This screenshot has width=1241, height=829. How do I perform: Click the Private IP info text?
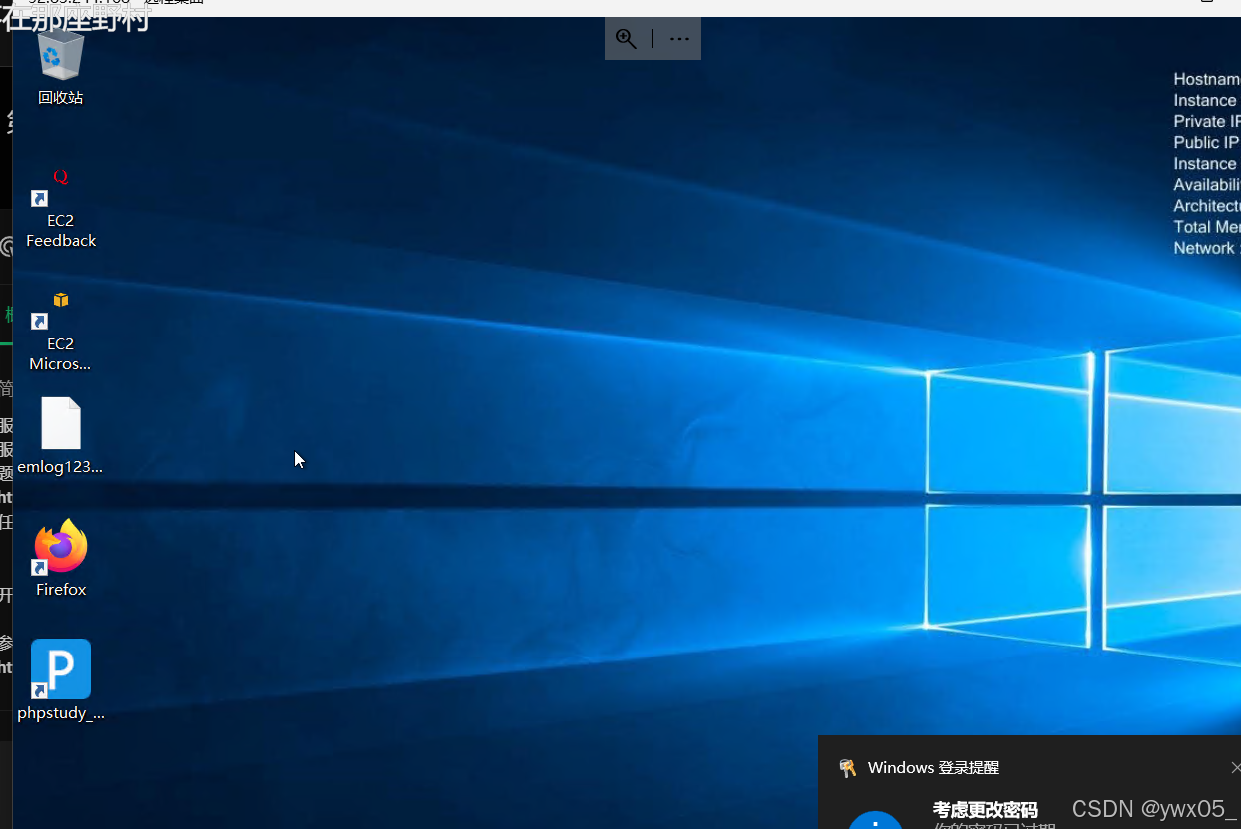(1207, 121)
